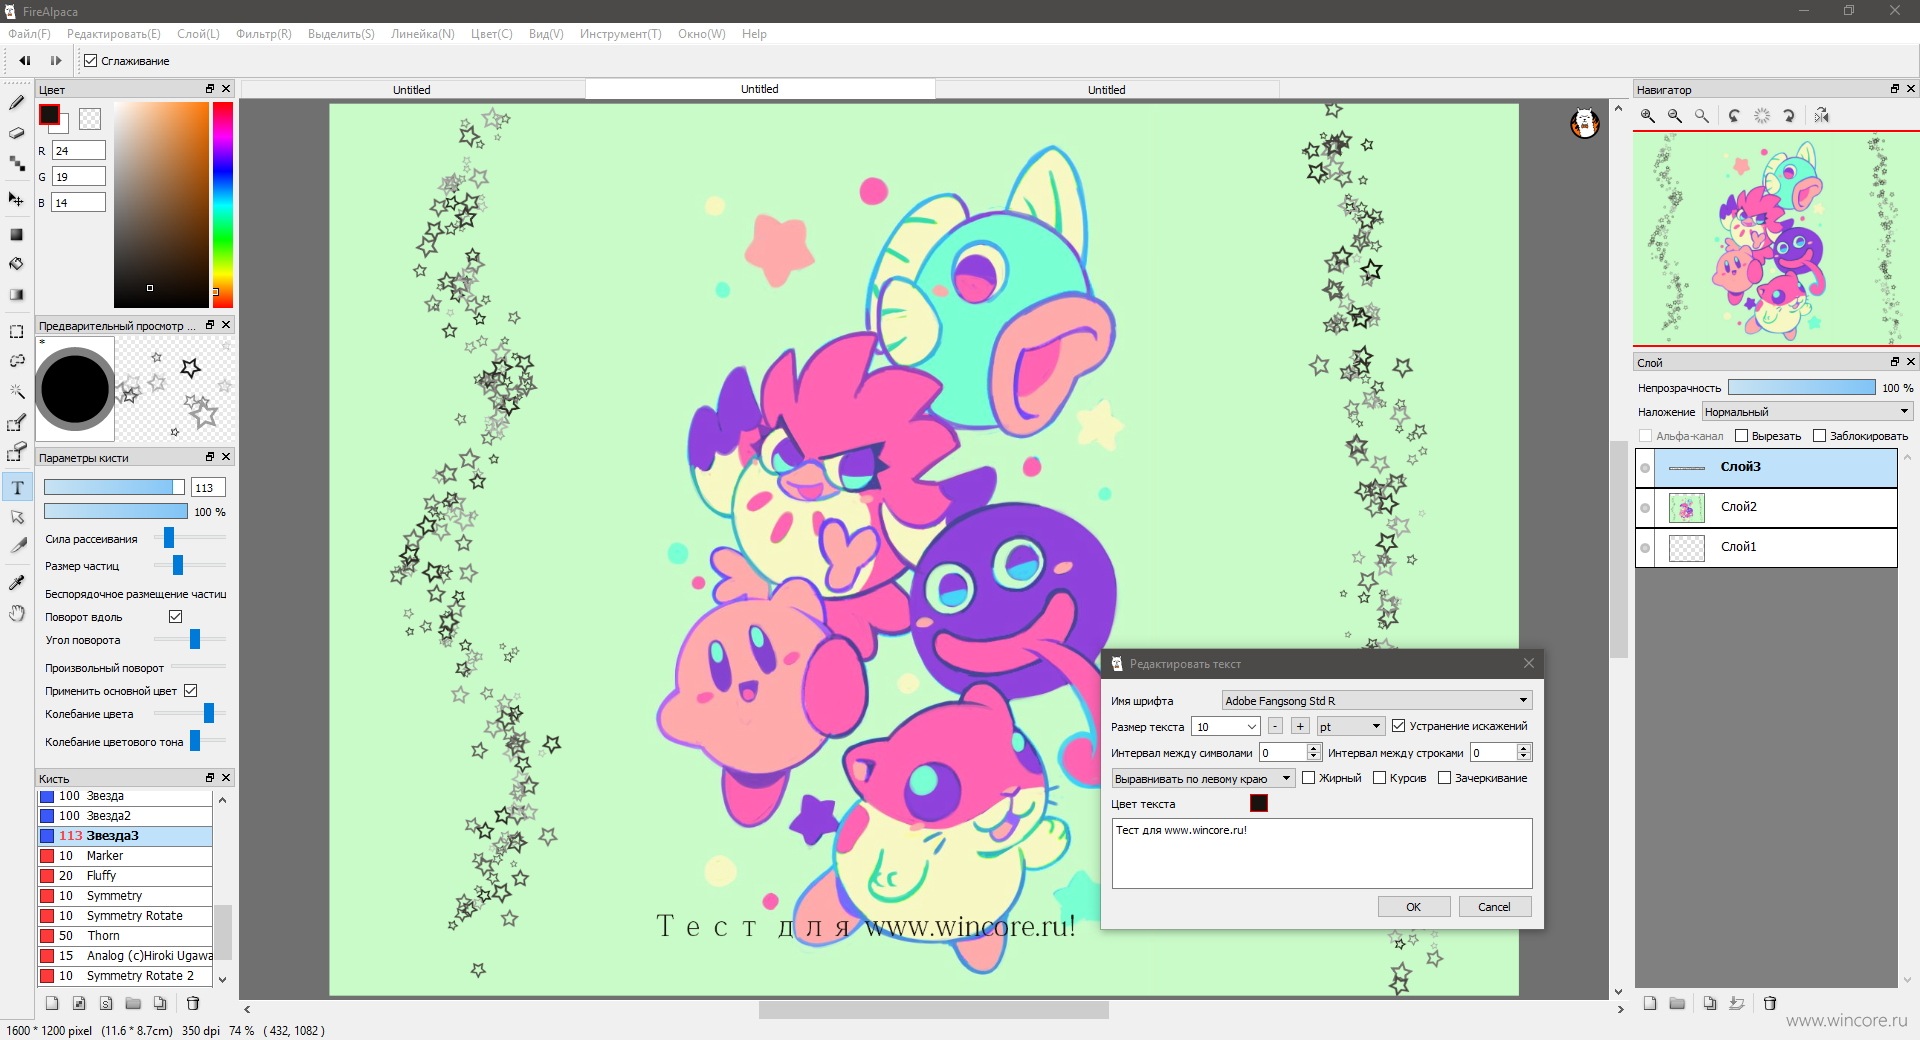Open the Инструмент menu
1920x1040 pixels.
(x=620, y=34)
